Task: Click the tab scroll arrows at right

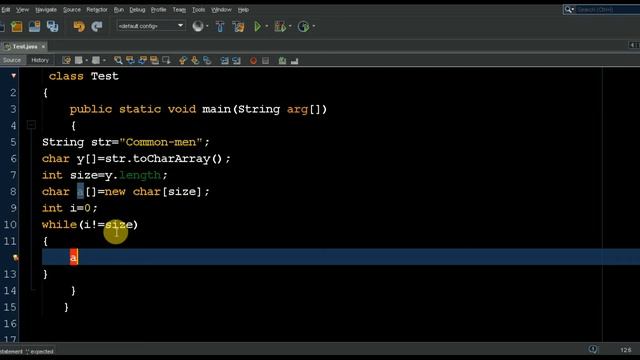Action: tap(634, 44)
